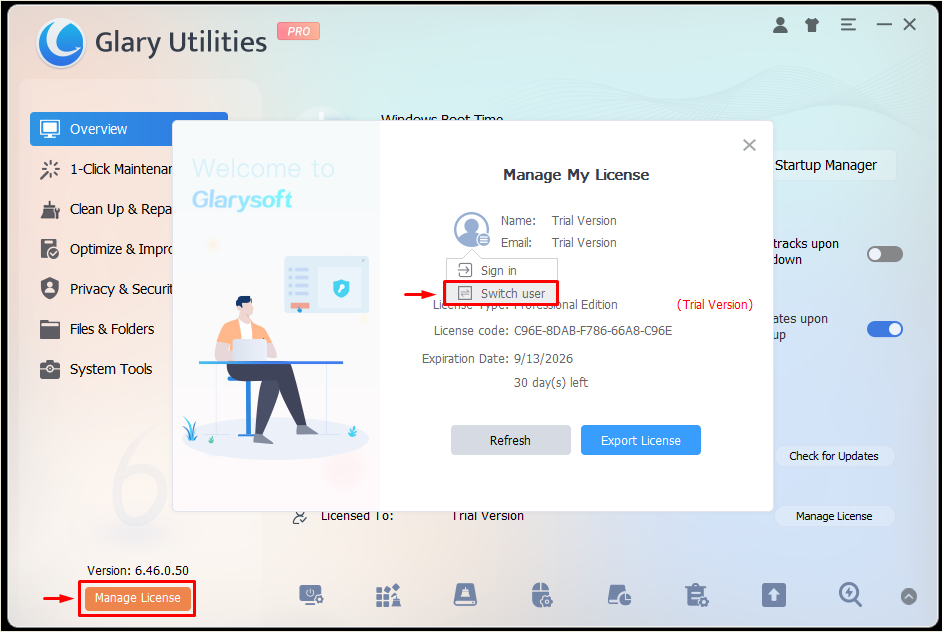Disable check updates upon startup toggle
942x632 pixels.
884,329
